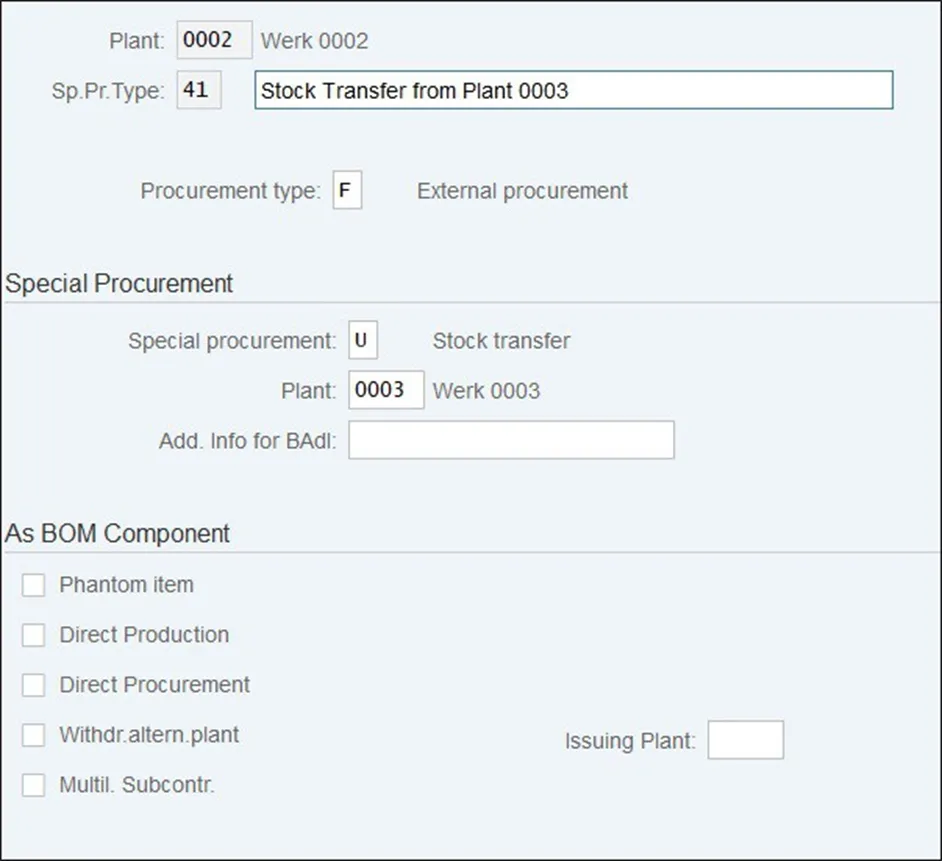
Task: Click the 'Werk 0003' plant description text
Action: pos(486,390)
